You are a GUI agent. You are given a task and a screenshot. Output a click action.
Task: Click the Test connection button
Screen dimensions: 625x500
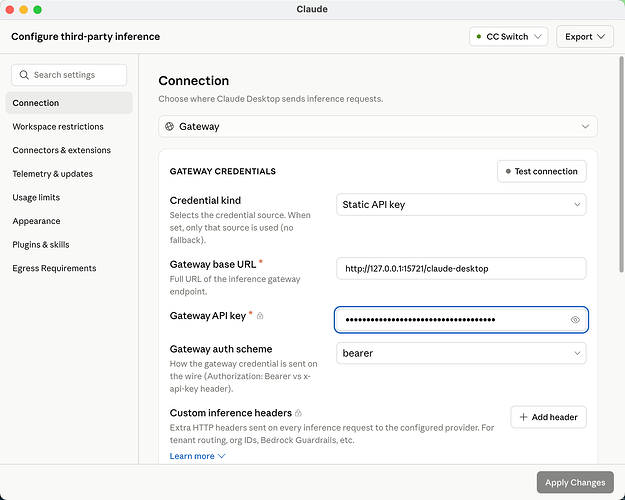(542, 171)
